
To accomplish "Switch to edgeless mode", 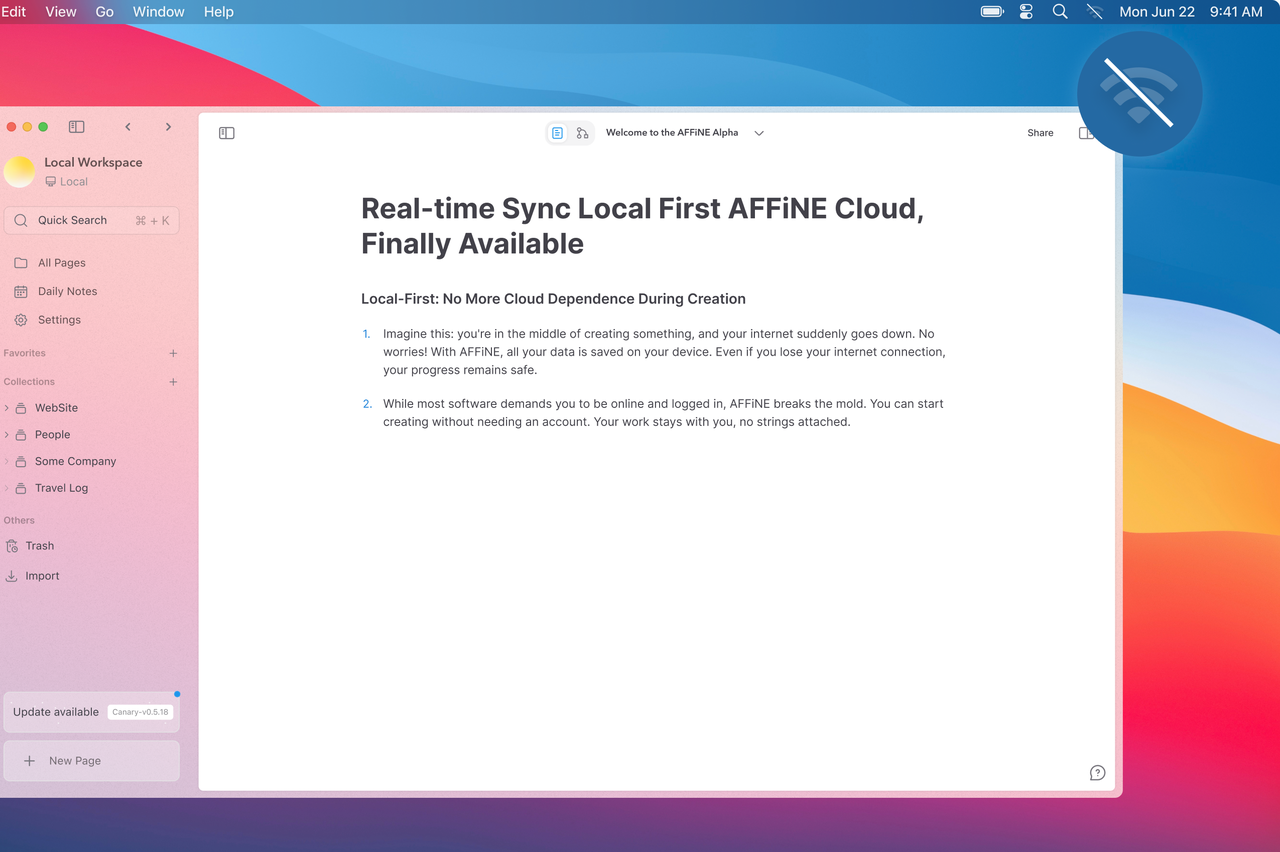I will (x=582, y=133).
